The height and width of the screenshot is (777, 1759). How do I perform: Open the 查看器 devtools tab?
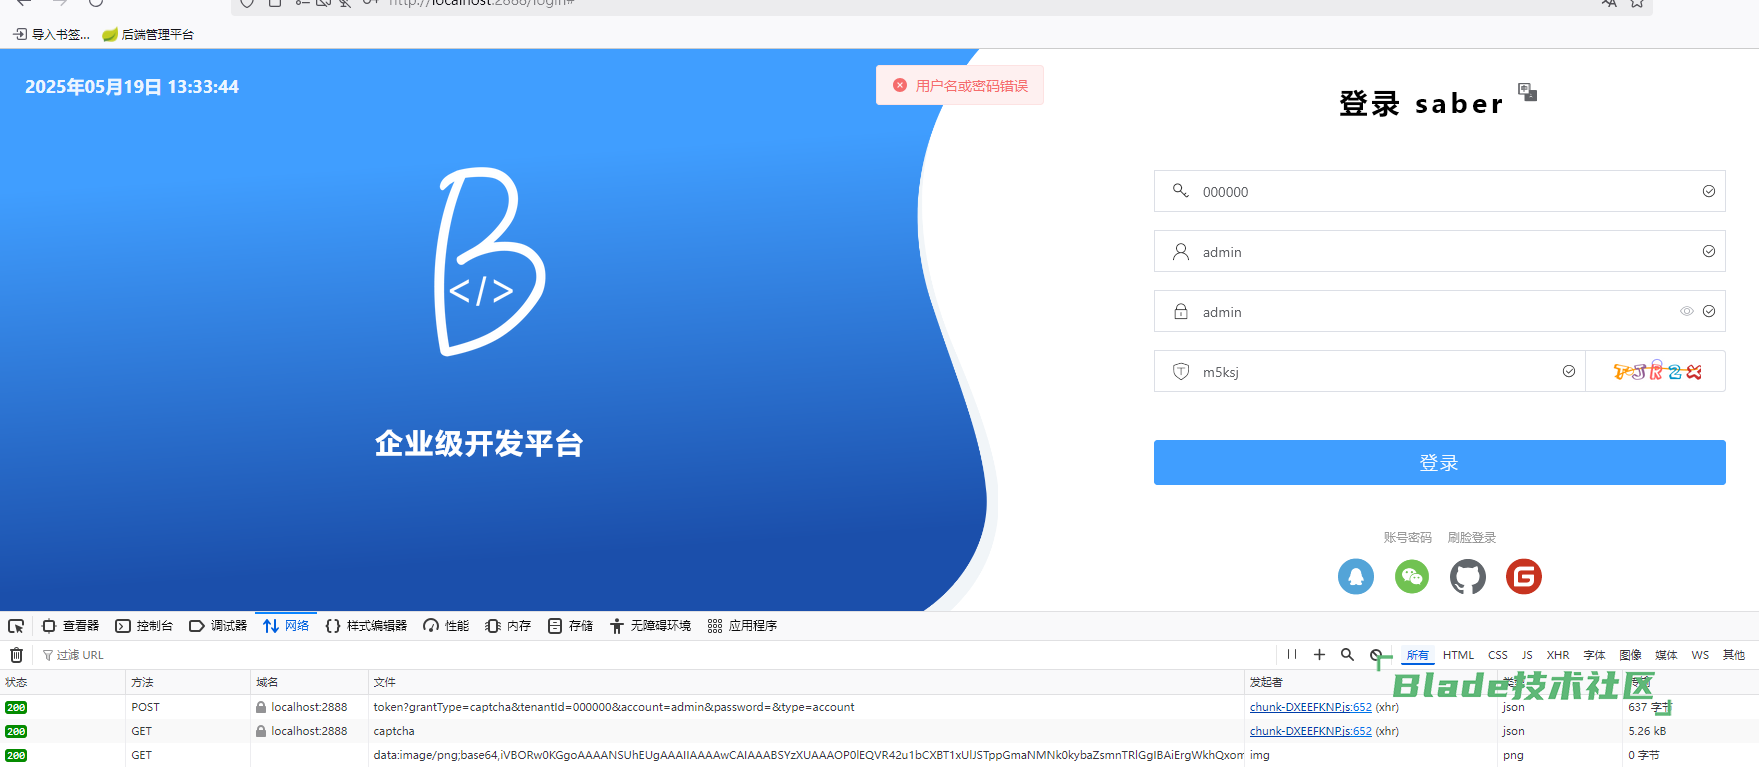click(x=70, y=626)
